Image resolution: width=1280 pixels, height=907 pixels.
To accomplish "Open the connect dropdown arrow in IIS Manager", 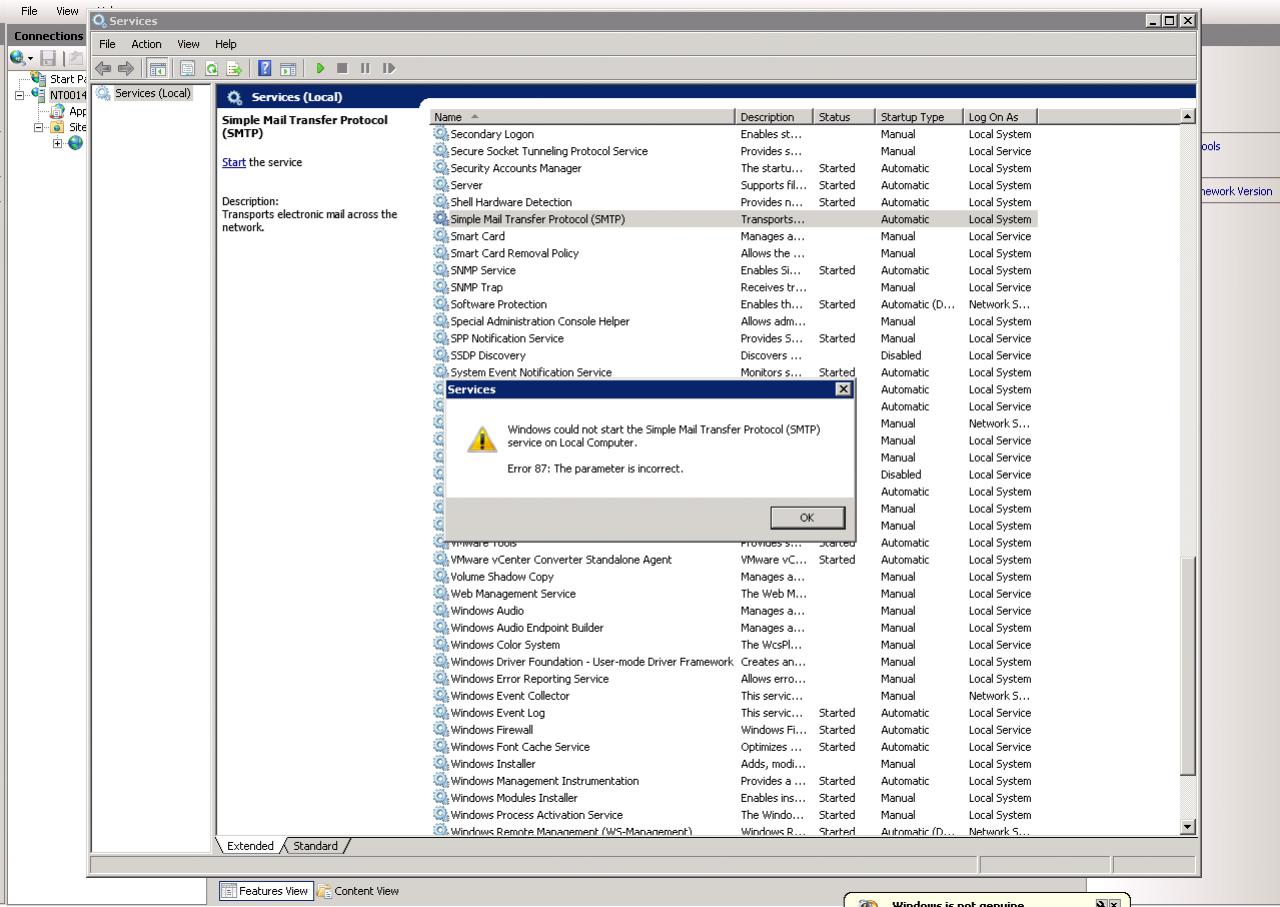I will pos(30,59).
